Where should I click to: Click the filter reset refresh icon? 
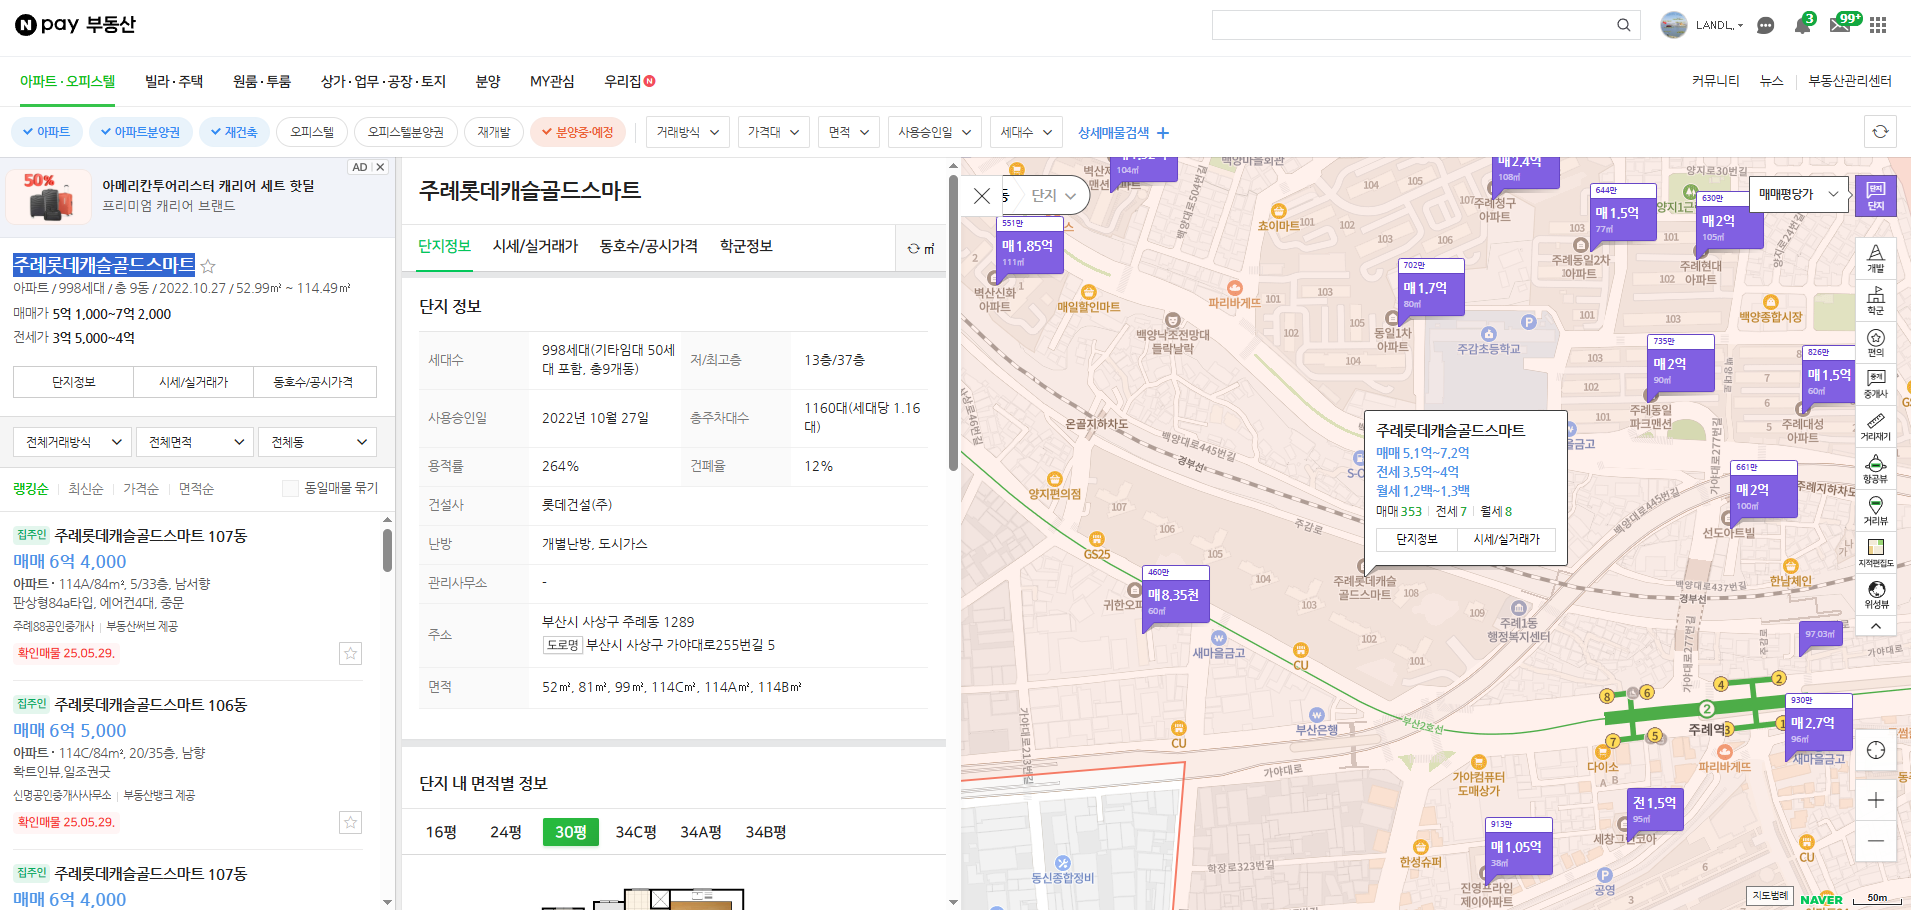click(1880, 132)
